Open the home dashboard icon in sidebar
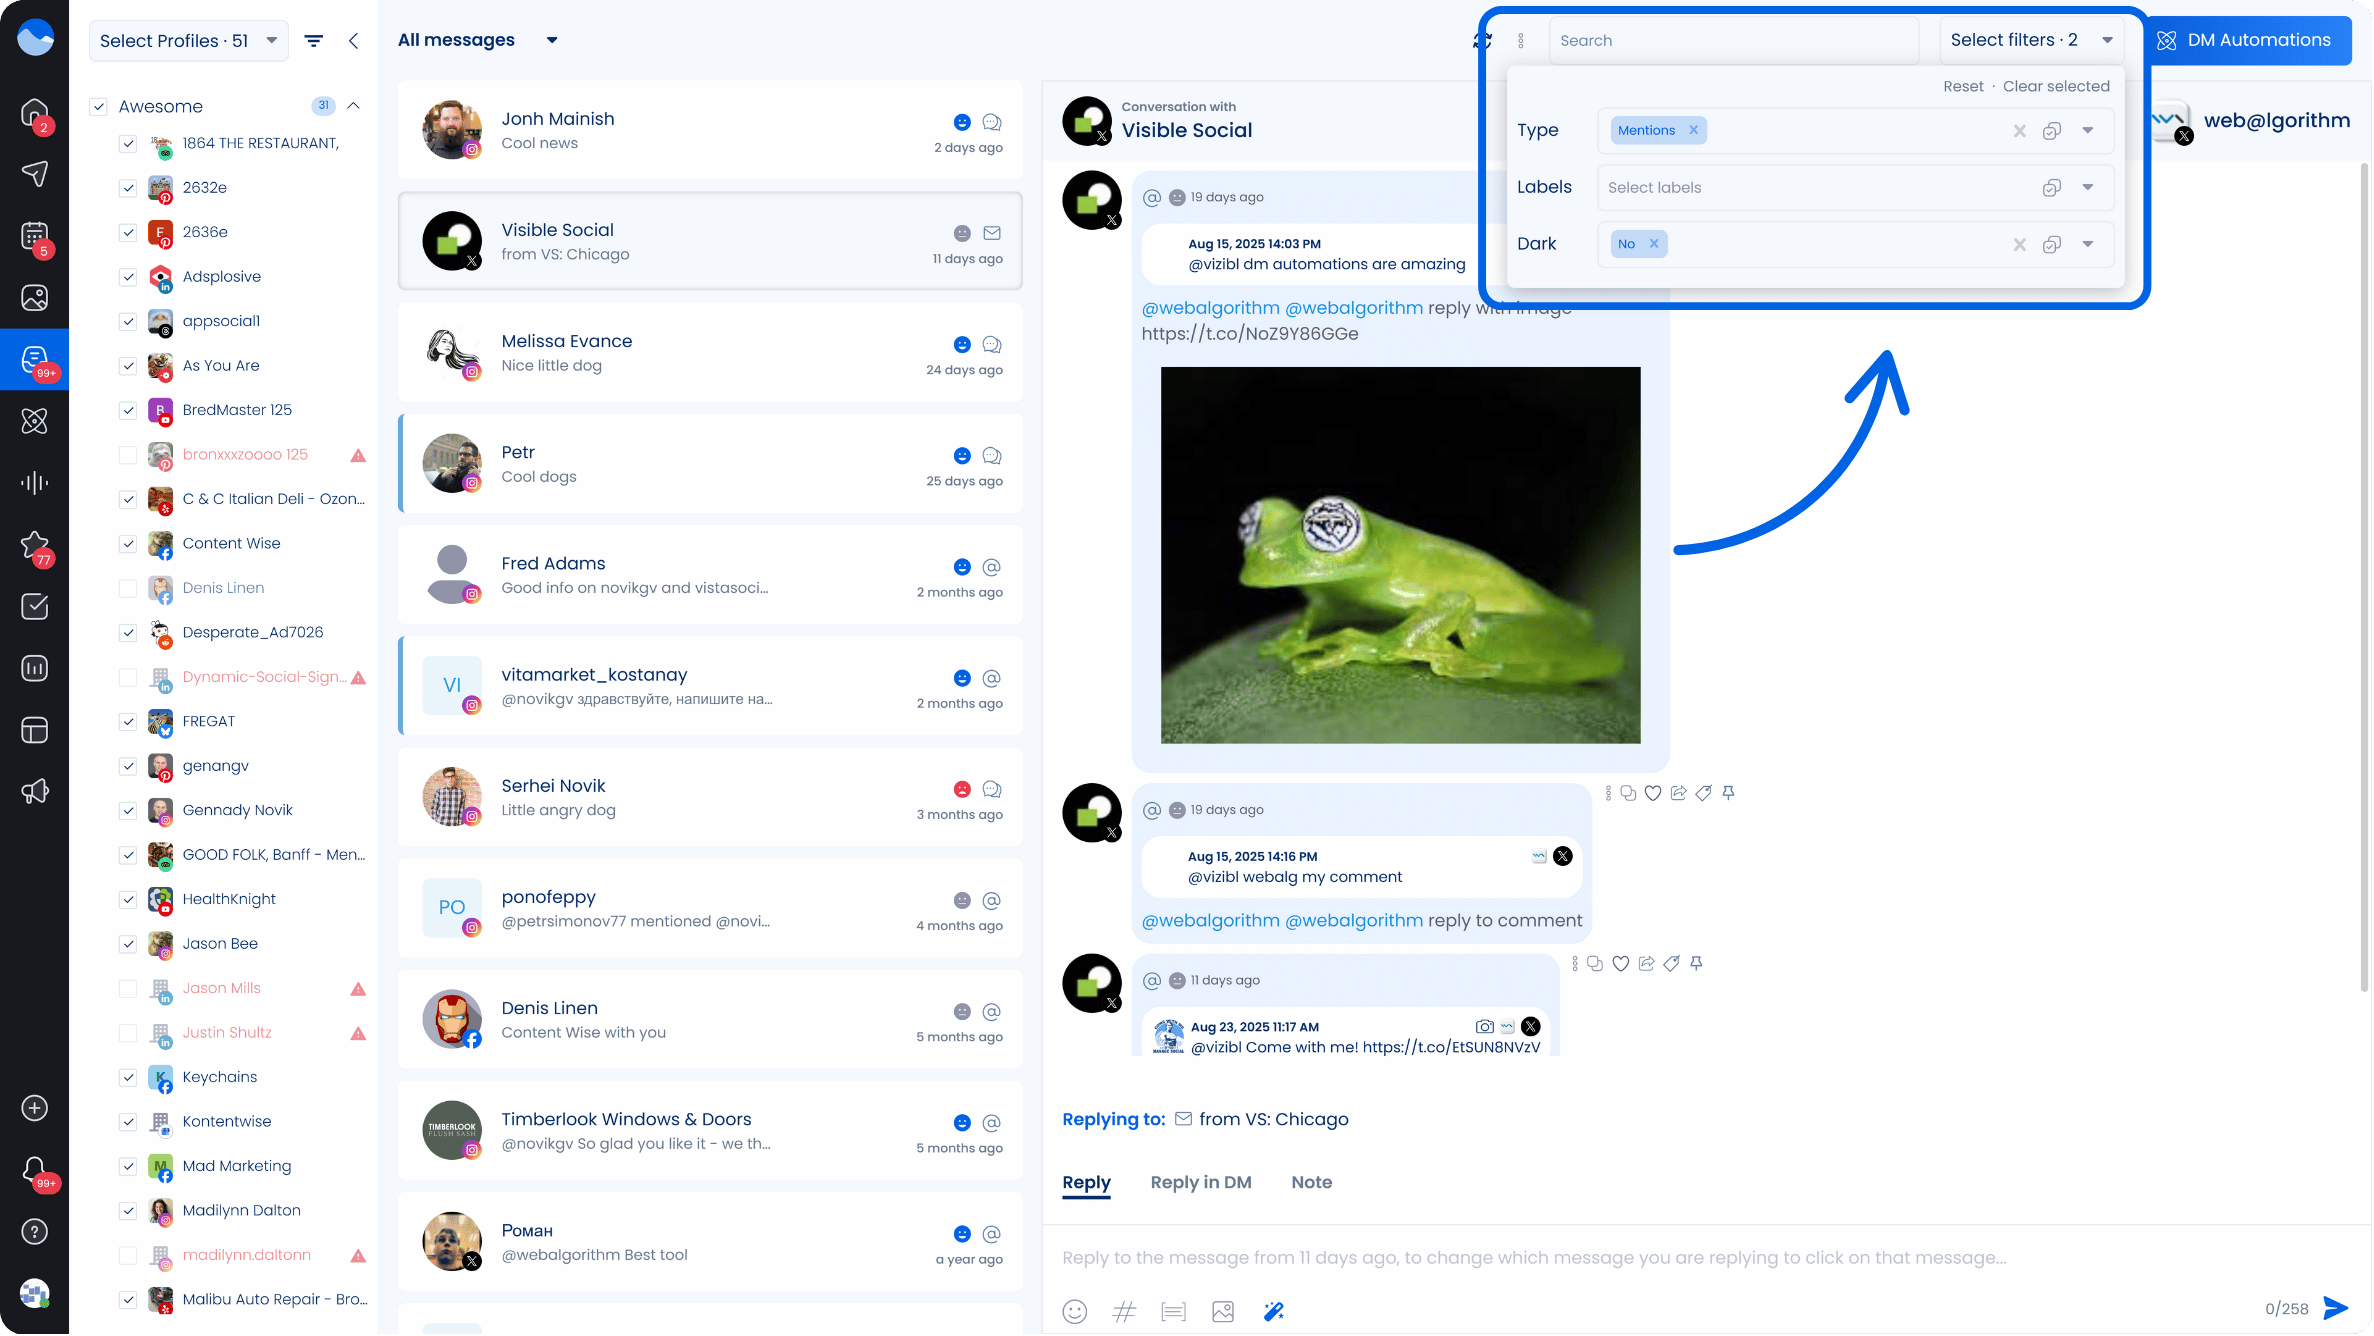Image resolution: width=2374 pixels, height=1336 pixels. (34, 112)
